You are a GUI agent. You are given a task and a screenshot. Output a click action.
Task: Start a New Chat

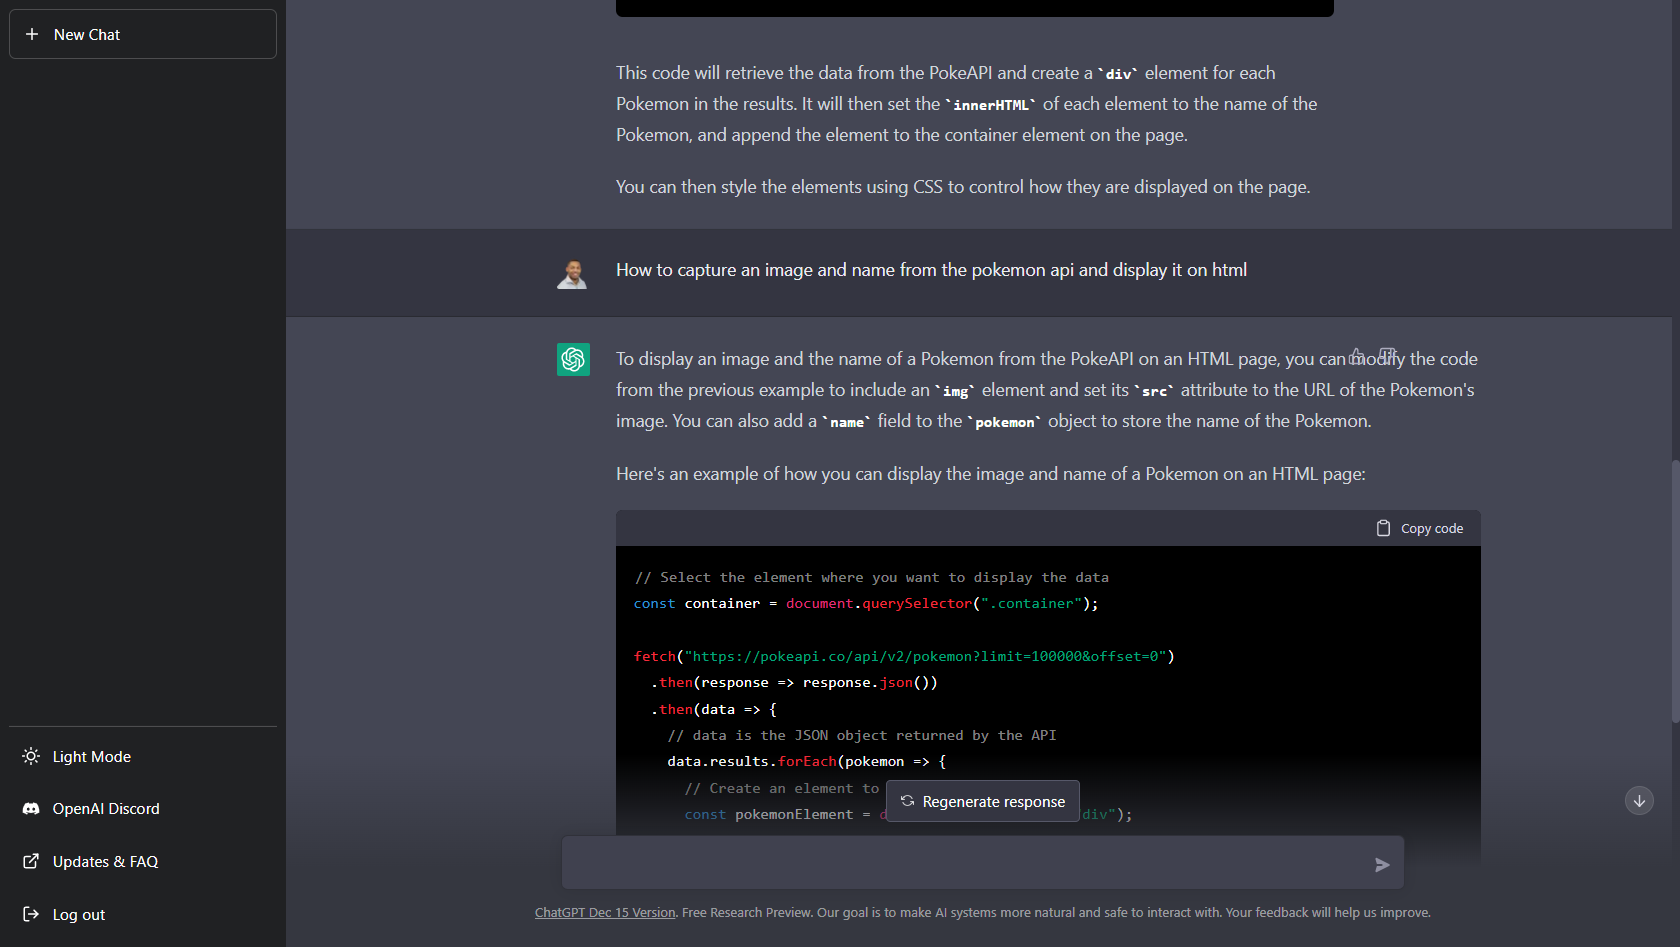[143, 34]
